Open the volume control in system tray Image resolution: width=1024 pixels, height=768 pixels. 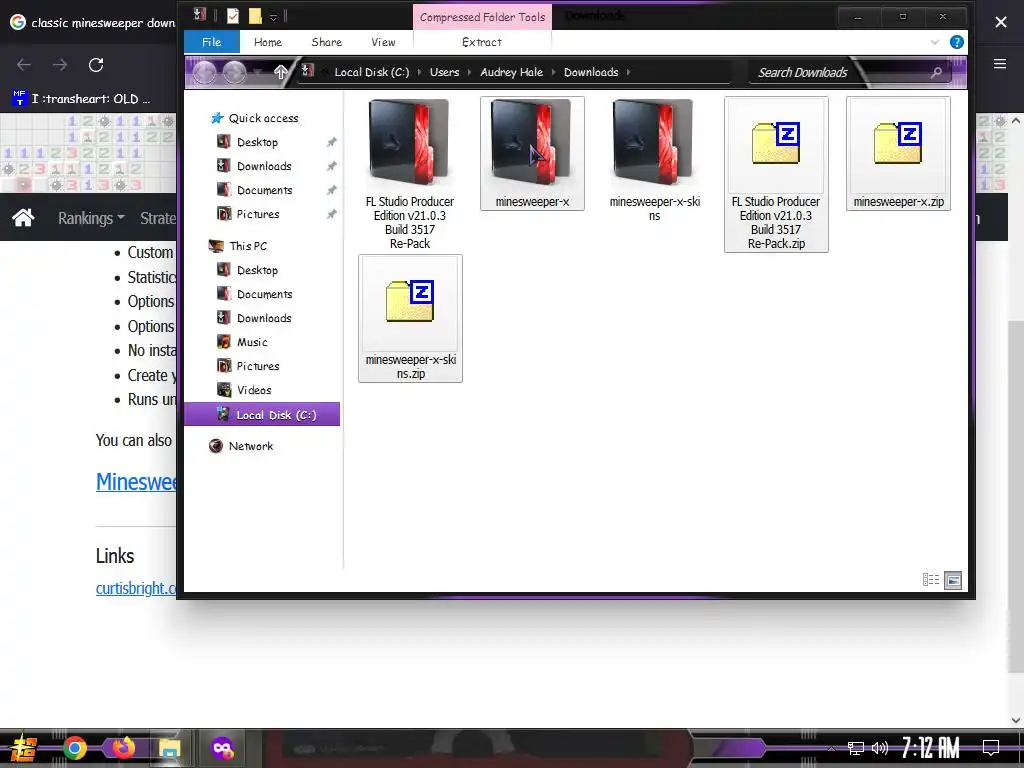click(880, 748)
